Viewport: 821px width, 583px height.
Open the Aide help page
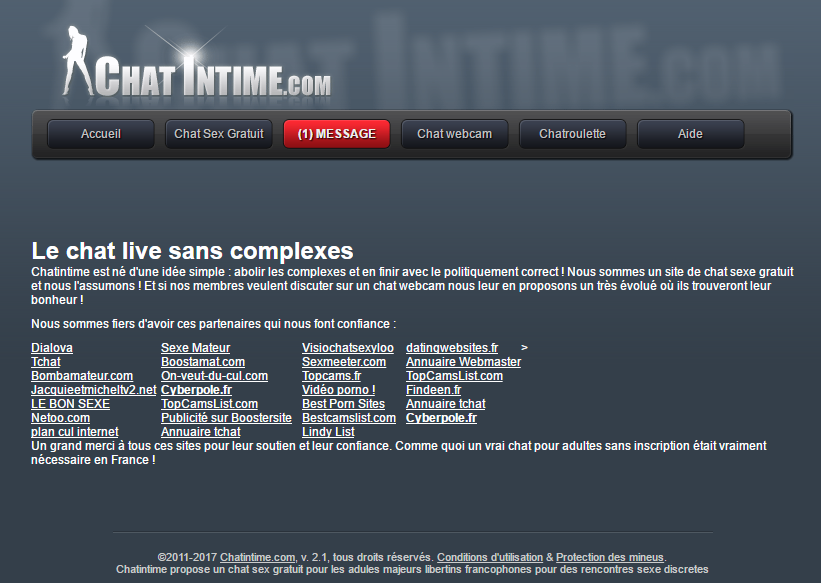tap(690, 134)
